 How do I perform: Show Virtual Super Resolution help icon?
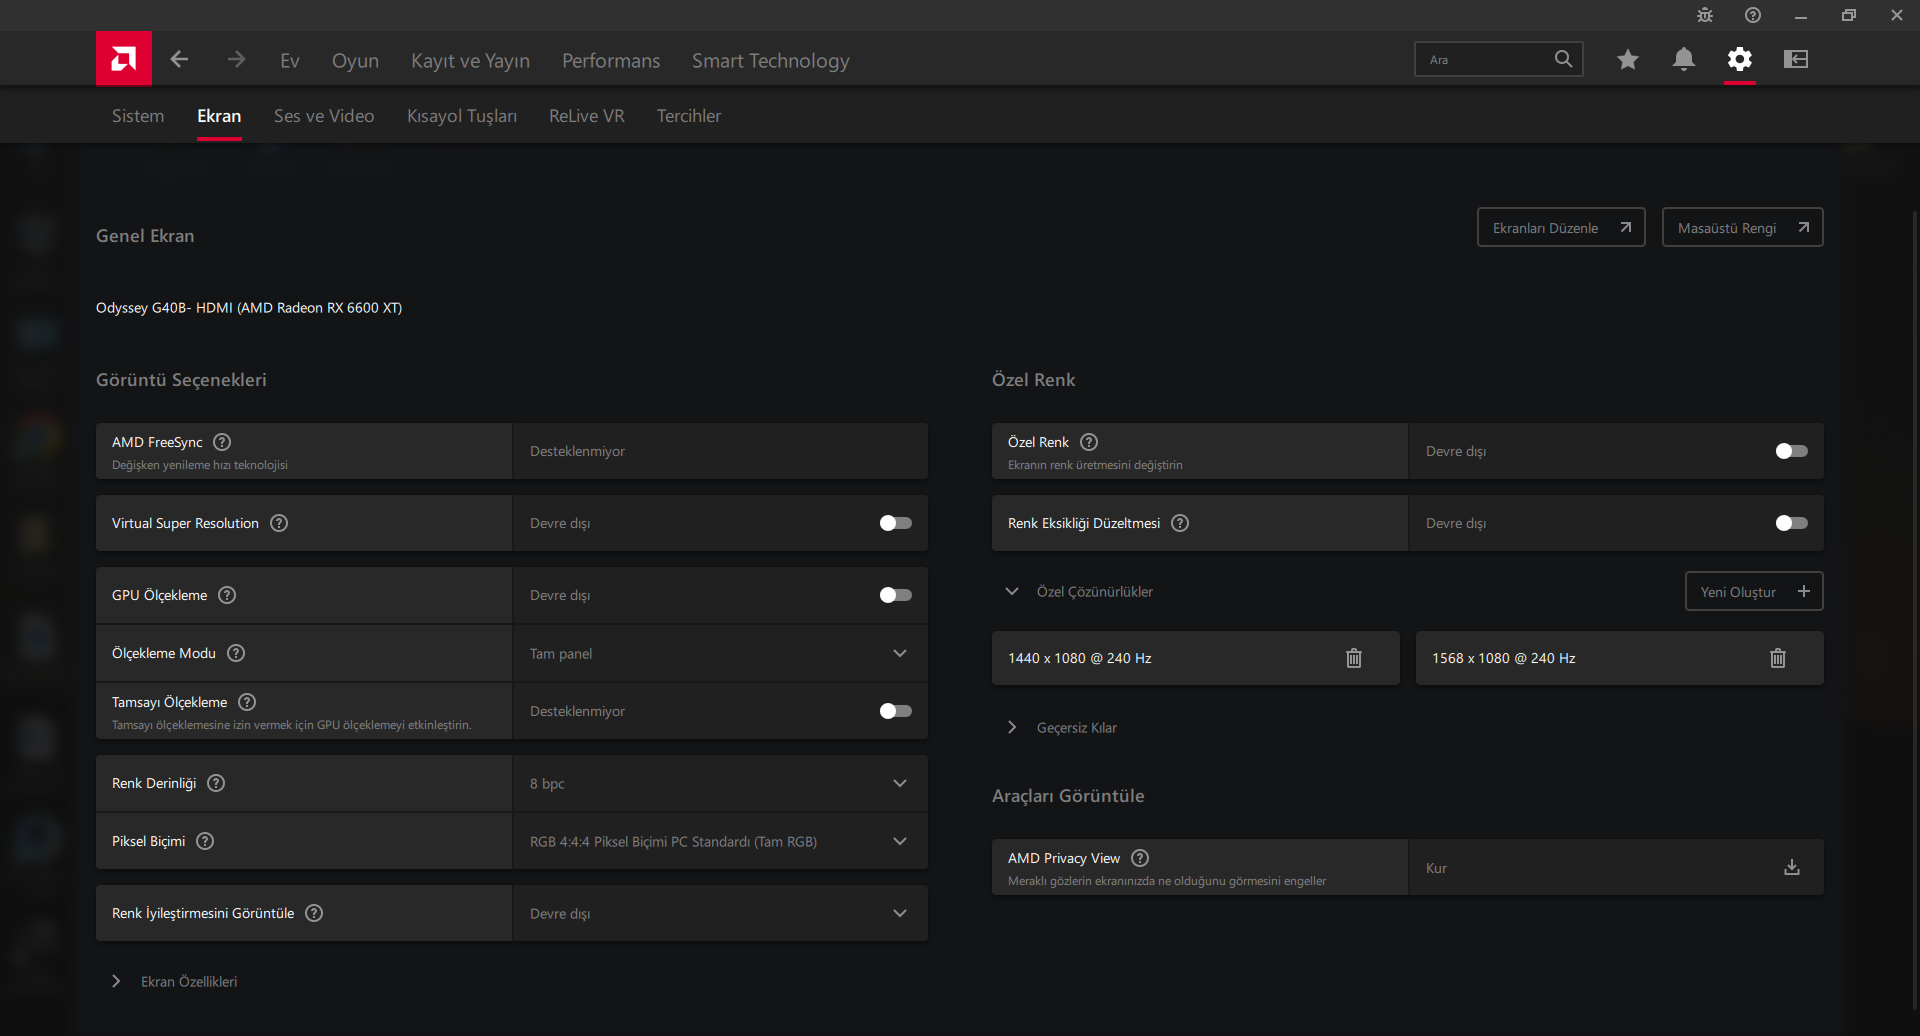pos(280,523)
